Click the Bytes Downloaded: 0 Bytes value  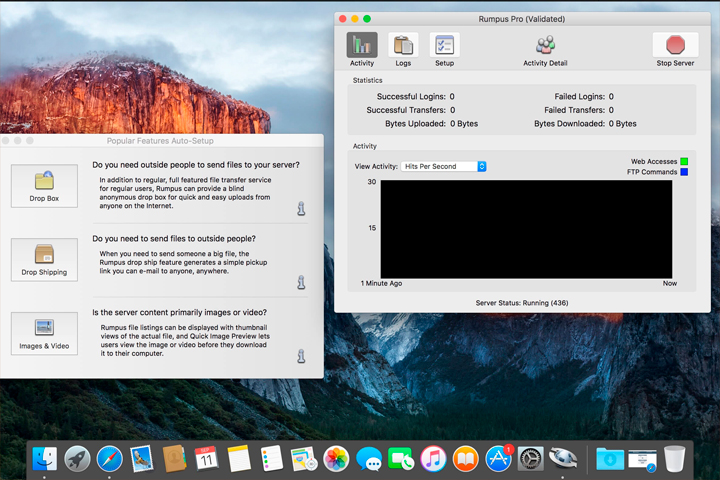pos(623,124)
